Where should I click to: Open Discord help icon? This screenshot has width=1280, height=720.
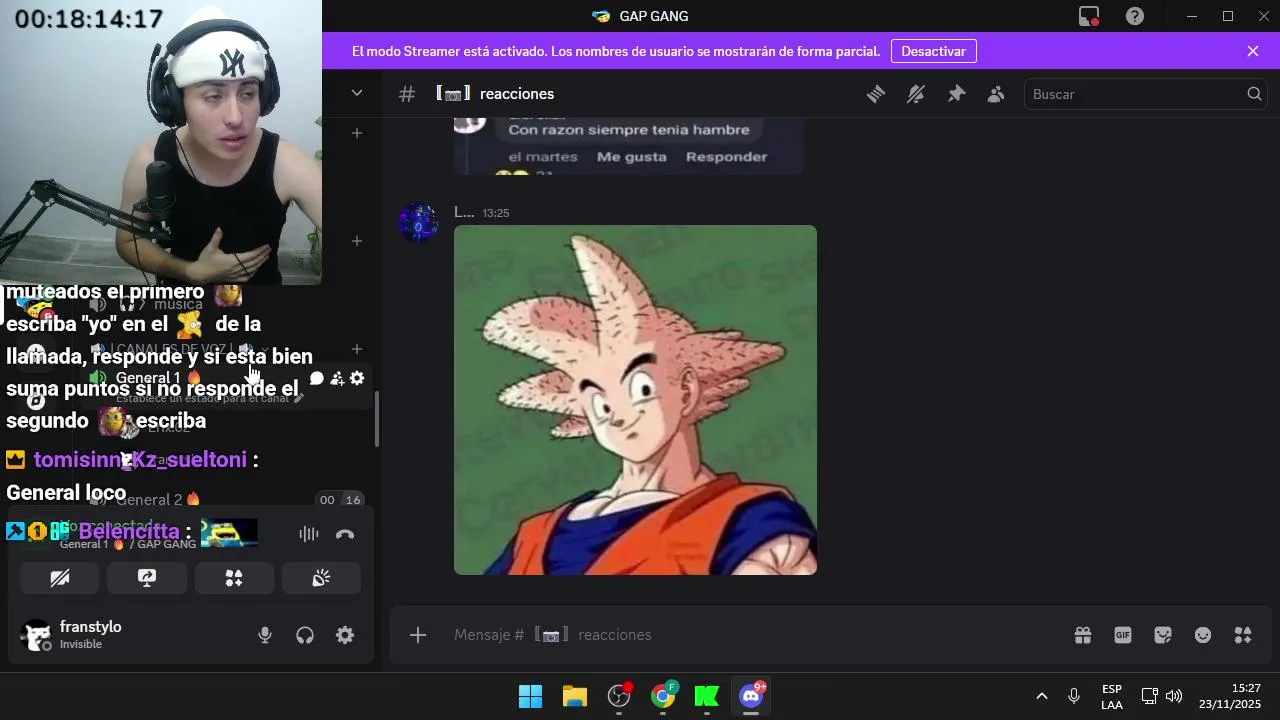(x=1135, y=16)
